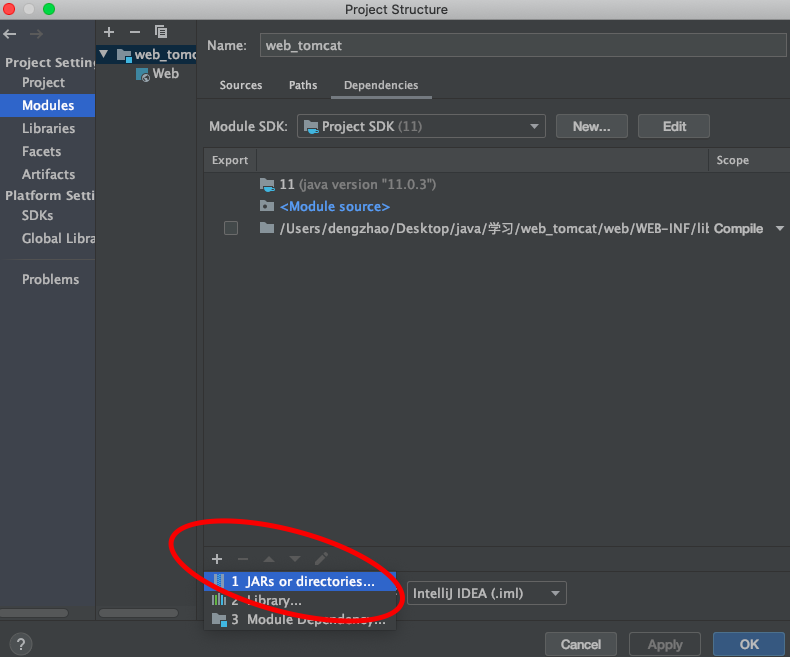Add dependency with plus icon
The height and width of the screenshot is (657, 790).
pyautogui.click(x=217, y=559)
